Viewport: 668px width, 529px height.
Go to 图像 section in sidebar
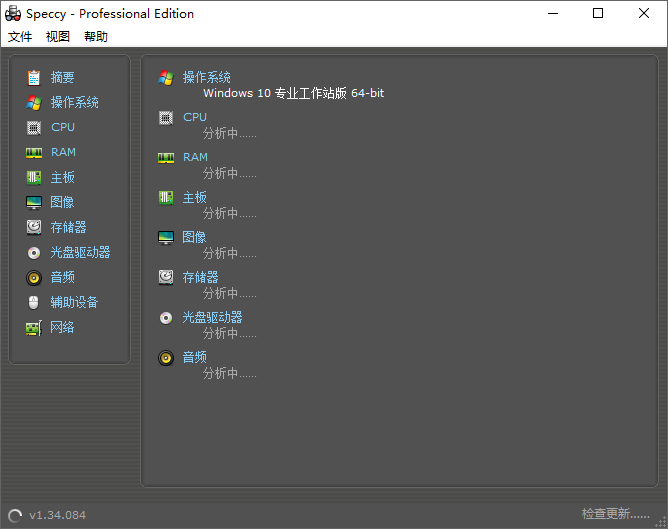coord(62,202)
